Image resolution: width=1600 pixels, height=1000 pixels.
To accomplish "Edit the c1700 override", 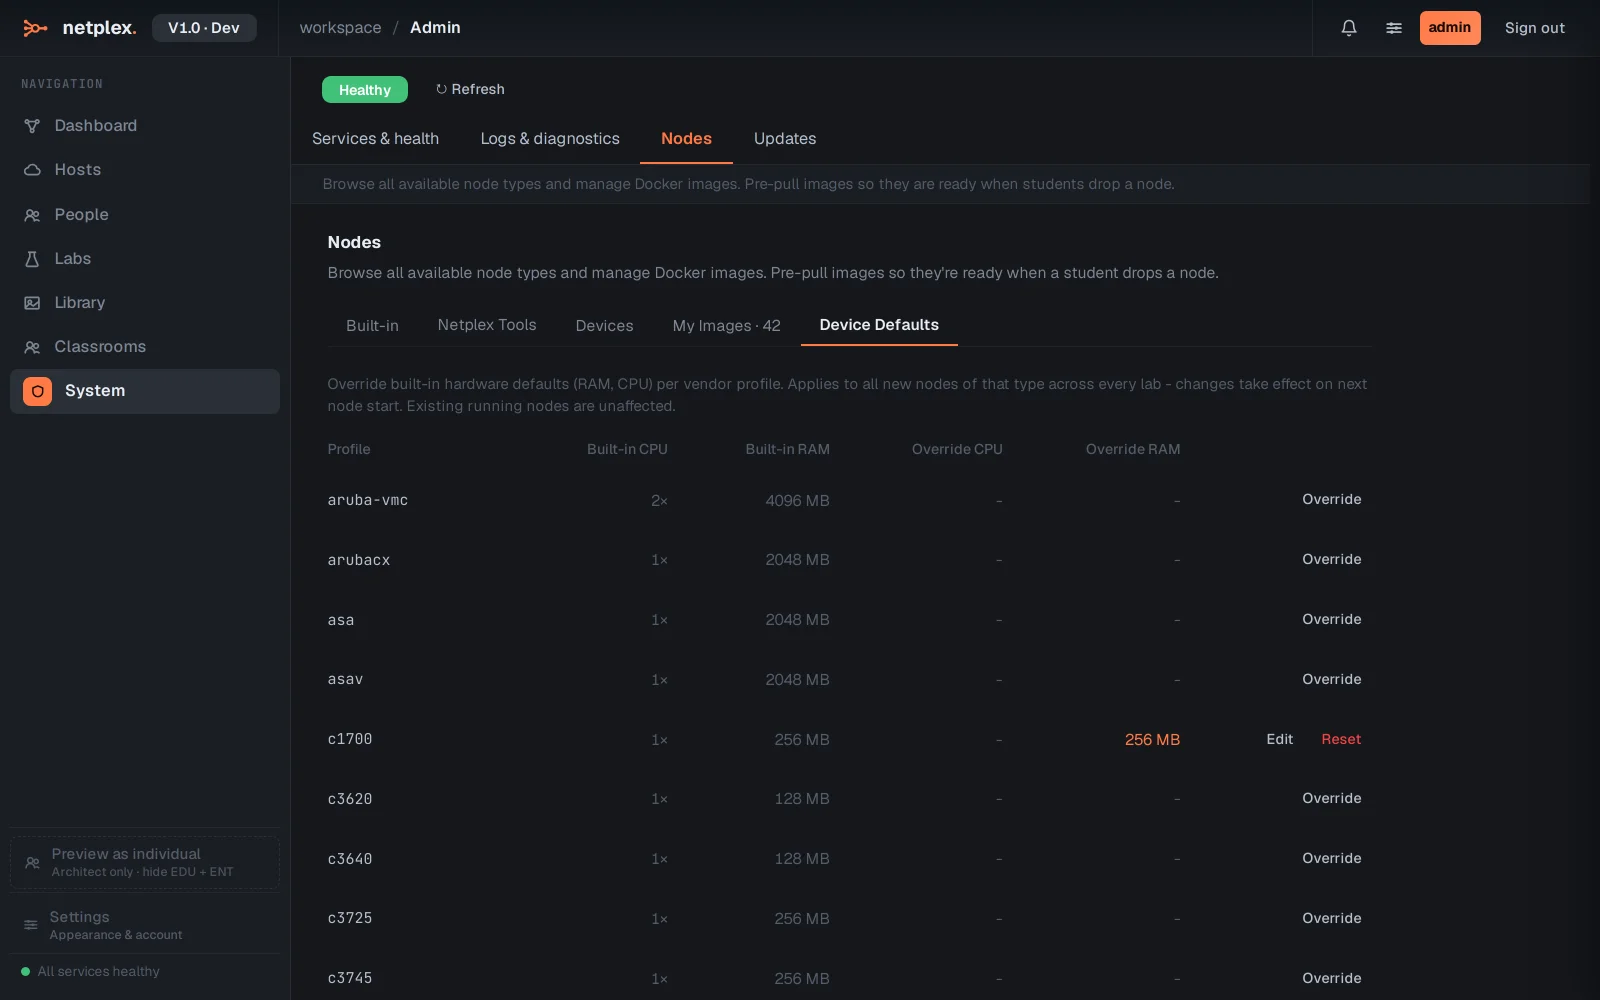I will tap(1280, 739).
